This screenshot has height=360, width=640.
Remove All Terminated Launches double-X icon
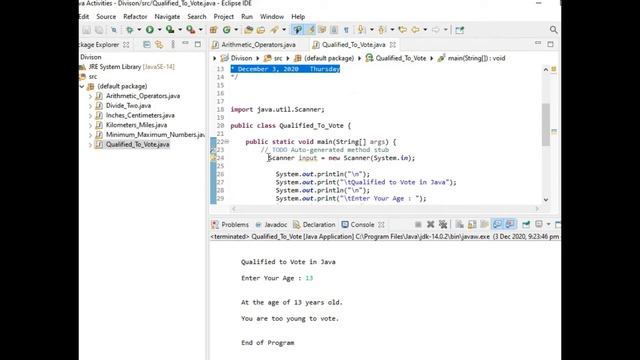click(x=443, y=224)
